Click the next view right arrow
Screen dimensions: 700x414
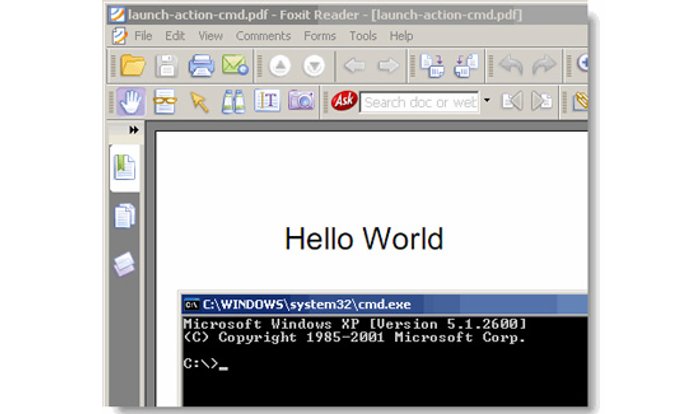(388, 66)
